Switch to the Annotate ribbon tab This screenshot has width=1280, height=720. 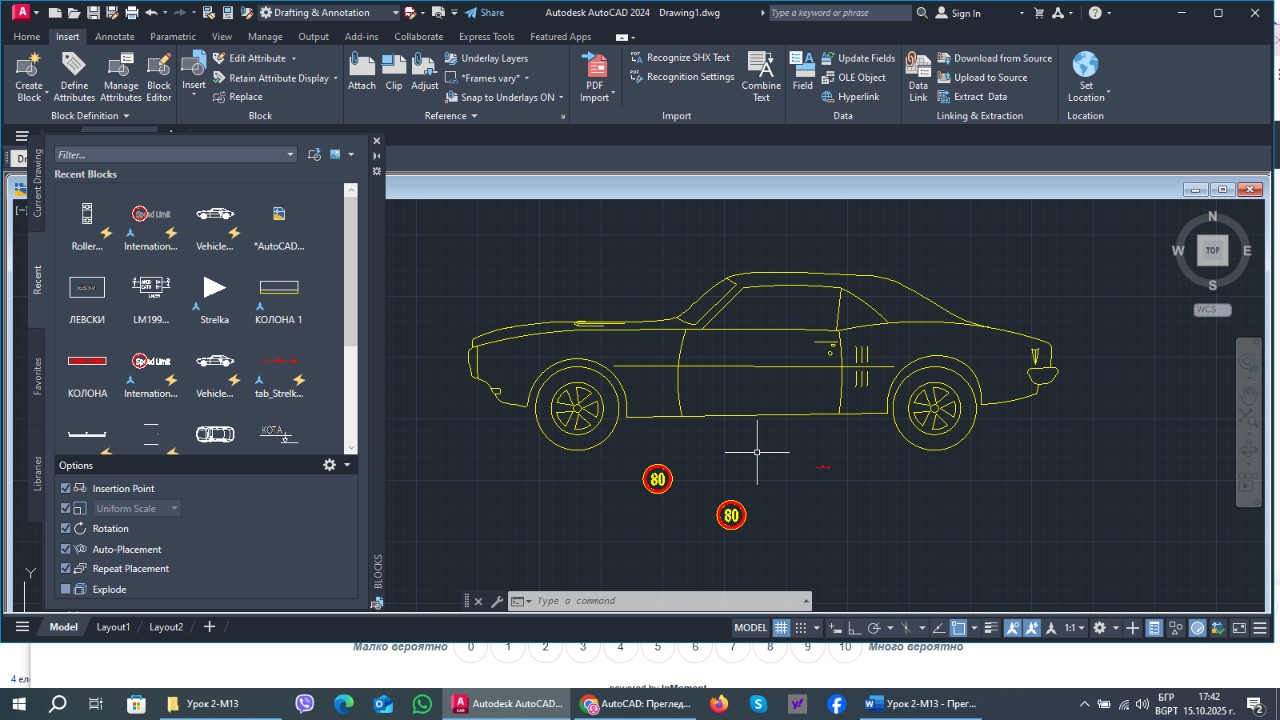[x=115, y=37]
